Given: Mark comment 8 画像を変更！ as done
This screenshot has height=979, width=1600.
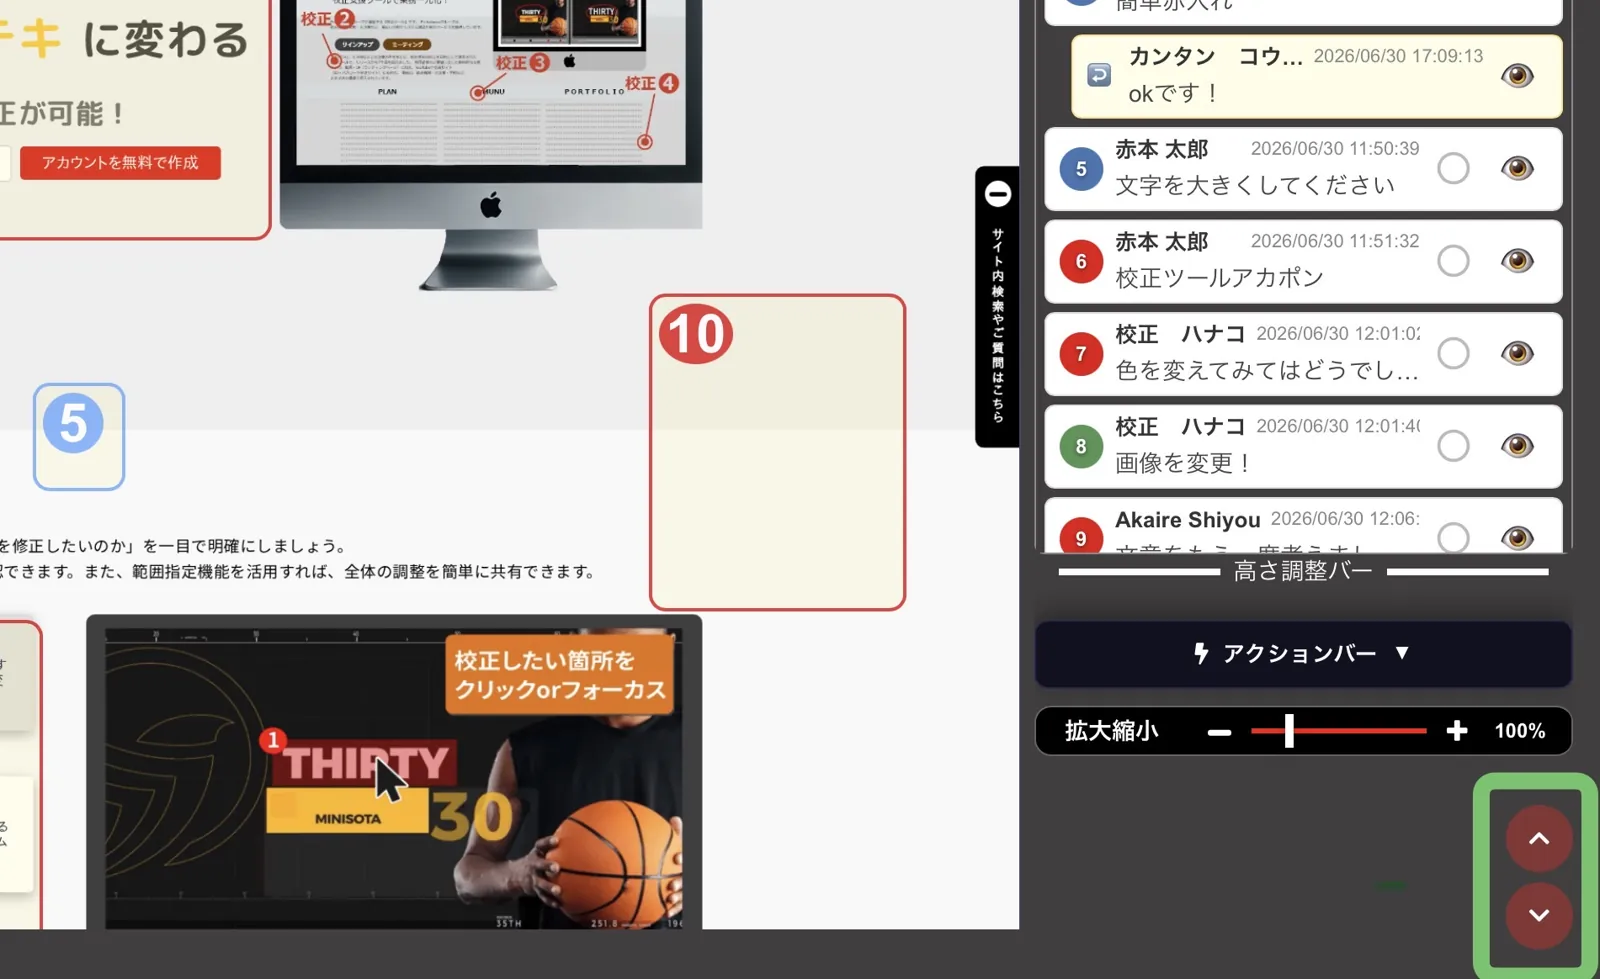Looking at the screenshot, I should click(1453, 446).
